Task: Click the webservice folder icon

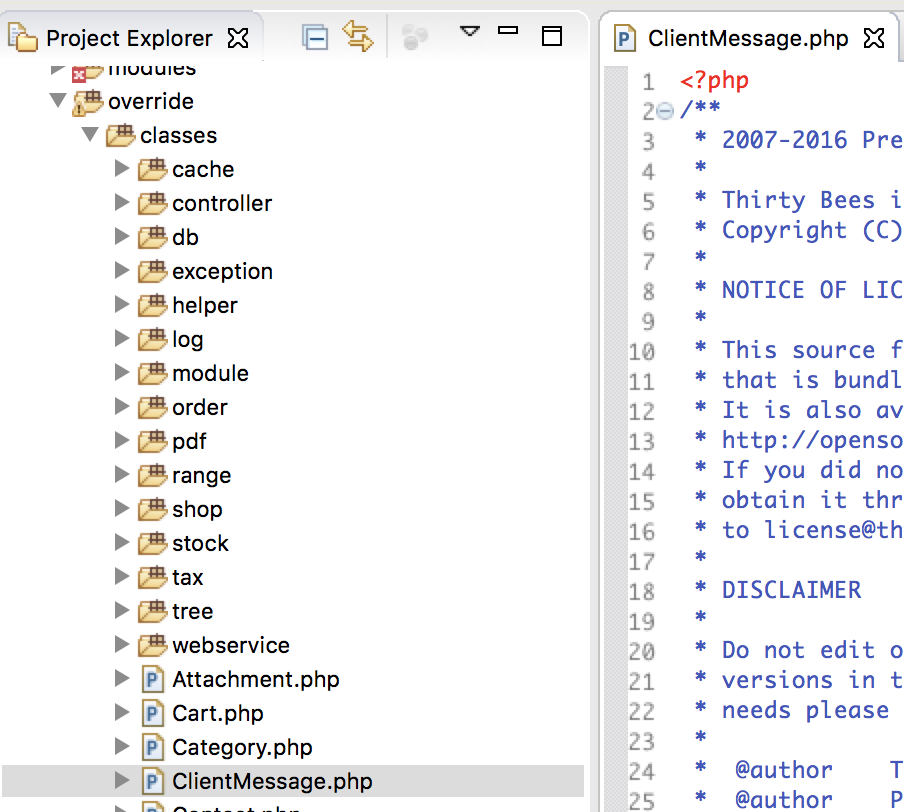Action: (152, 646)
